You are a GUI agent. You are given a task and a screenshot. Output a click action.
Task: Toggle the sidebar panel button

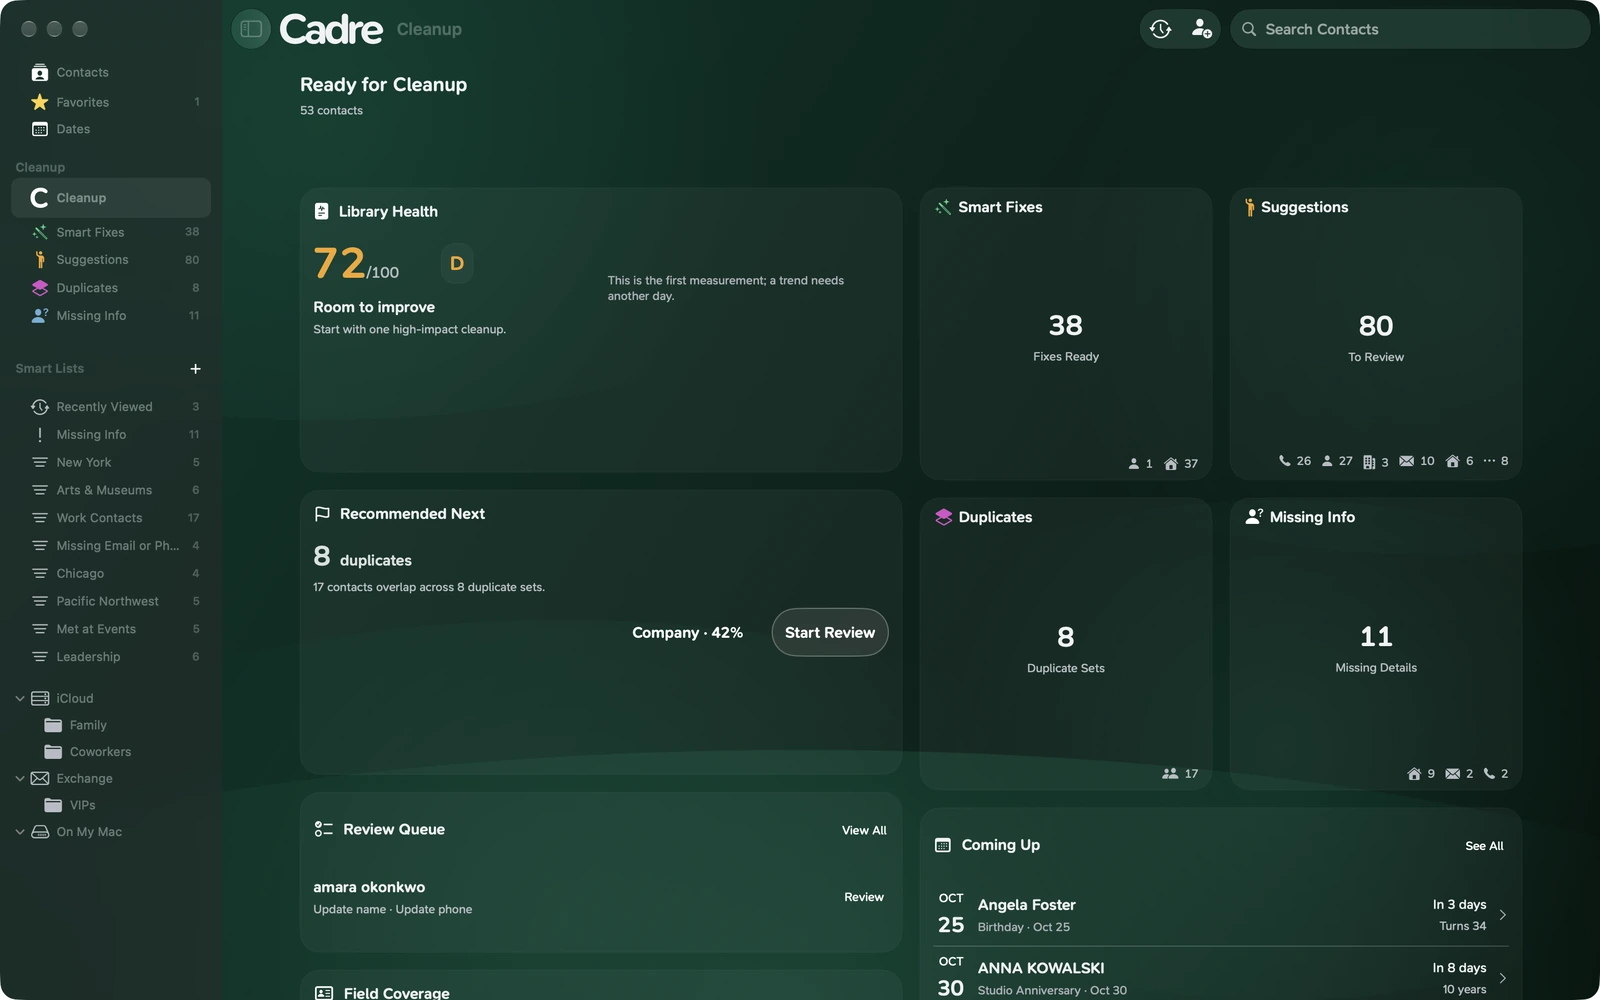(251, 29)
